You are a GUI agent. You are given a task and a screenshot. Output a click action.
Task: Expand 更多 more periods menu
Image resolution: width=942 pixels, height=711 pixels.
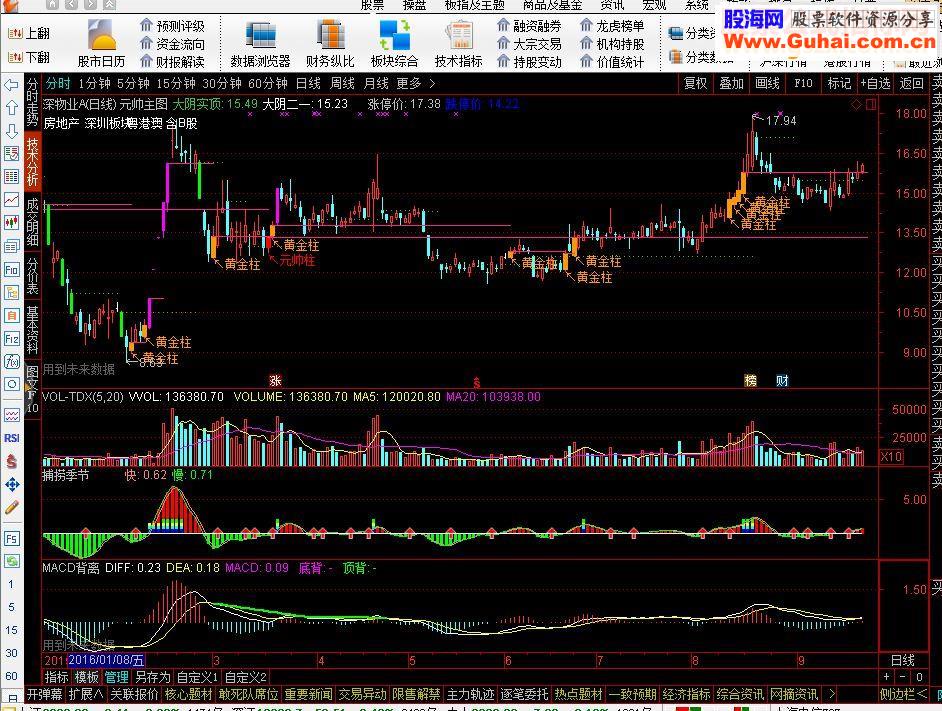416,84
